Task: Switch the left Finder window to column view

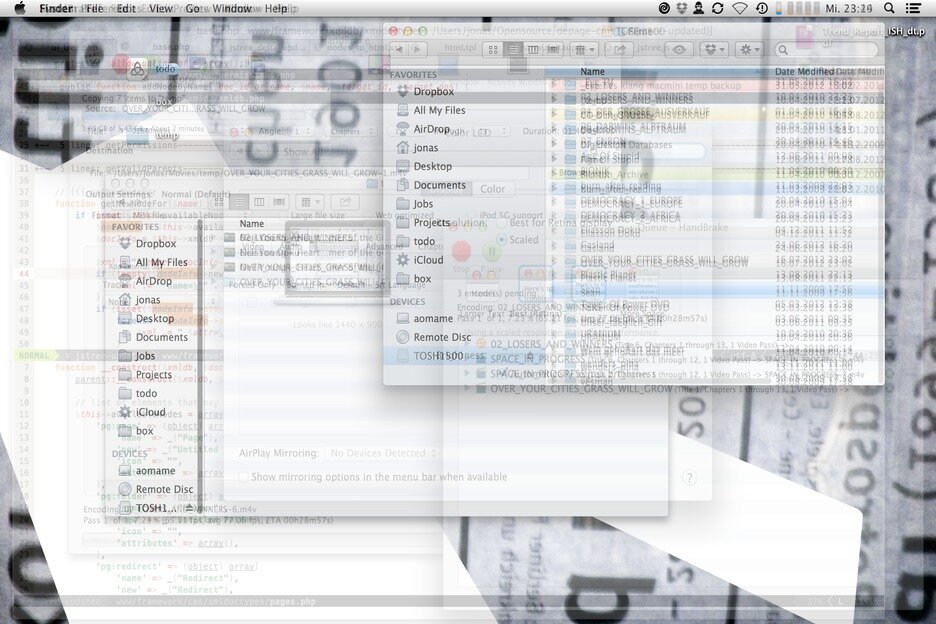Action: [x=258, y=202]
